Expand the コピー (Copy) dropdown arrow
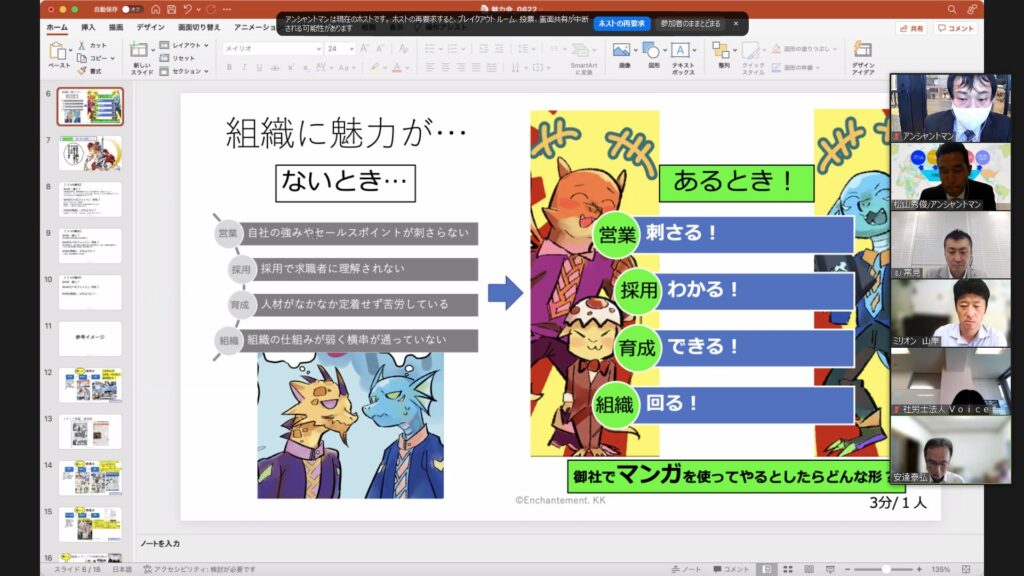The height and width of the screenshot is (576, 1024). point(113,58)
